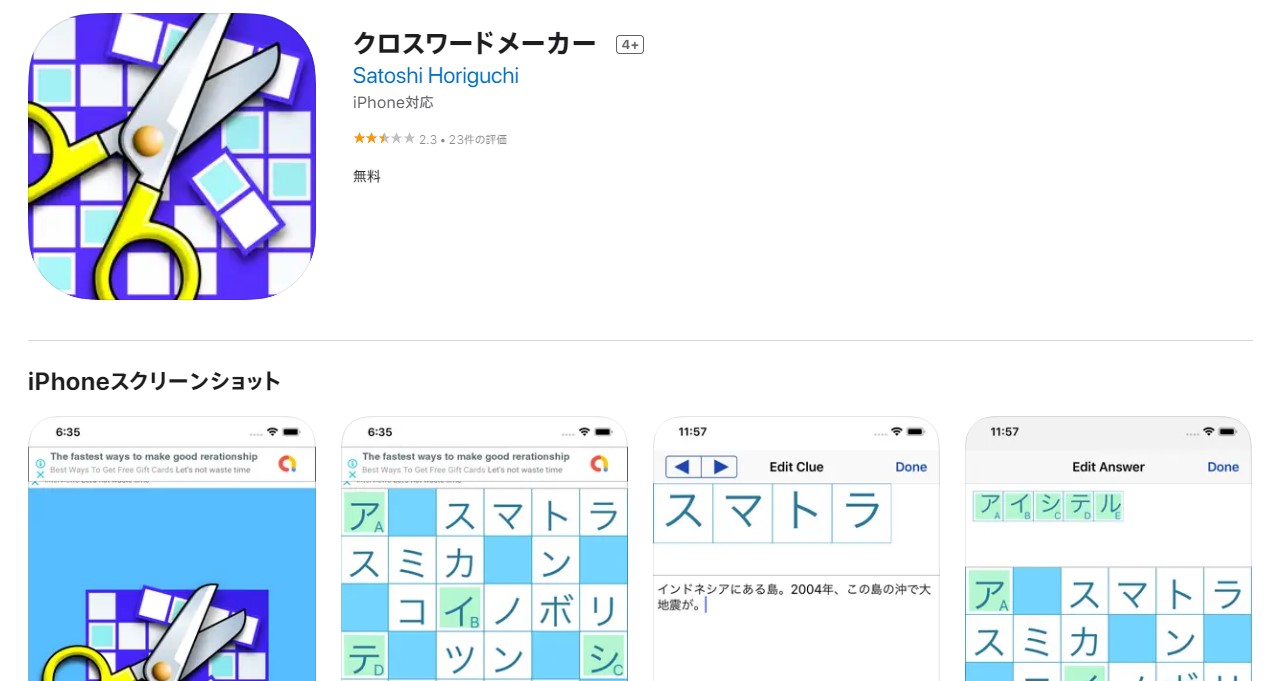Click the 2.3 • 23件の評価 rating text

[463, 139]
